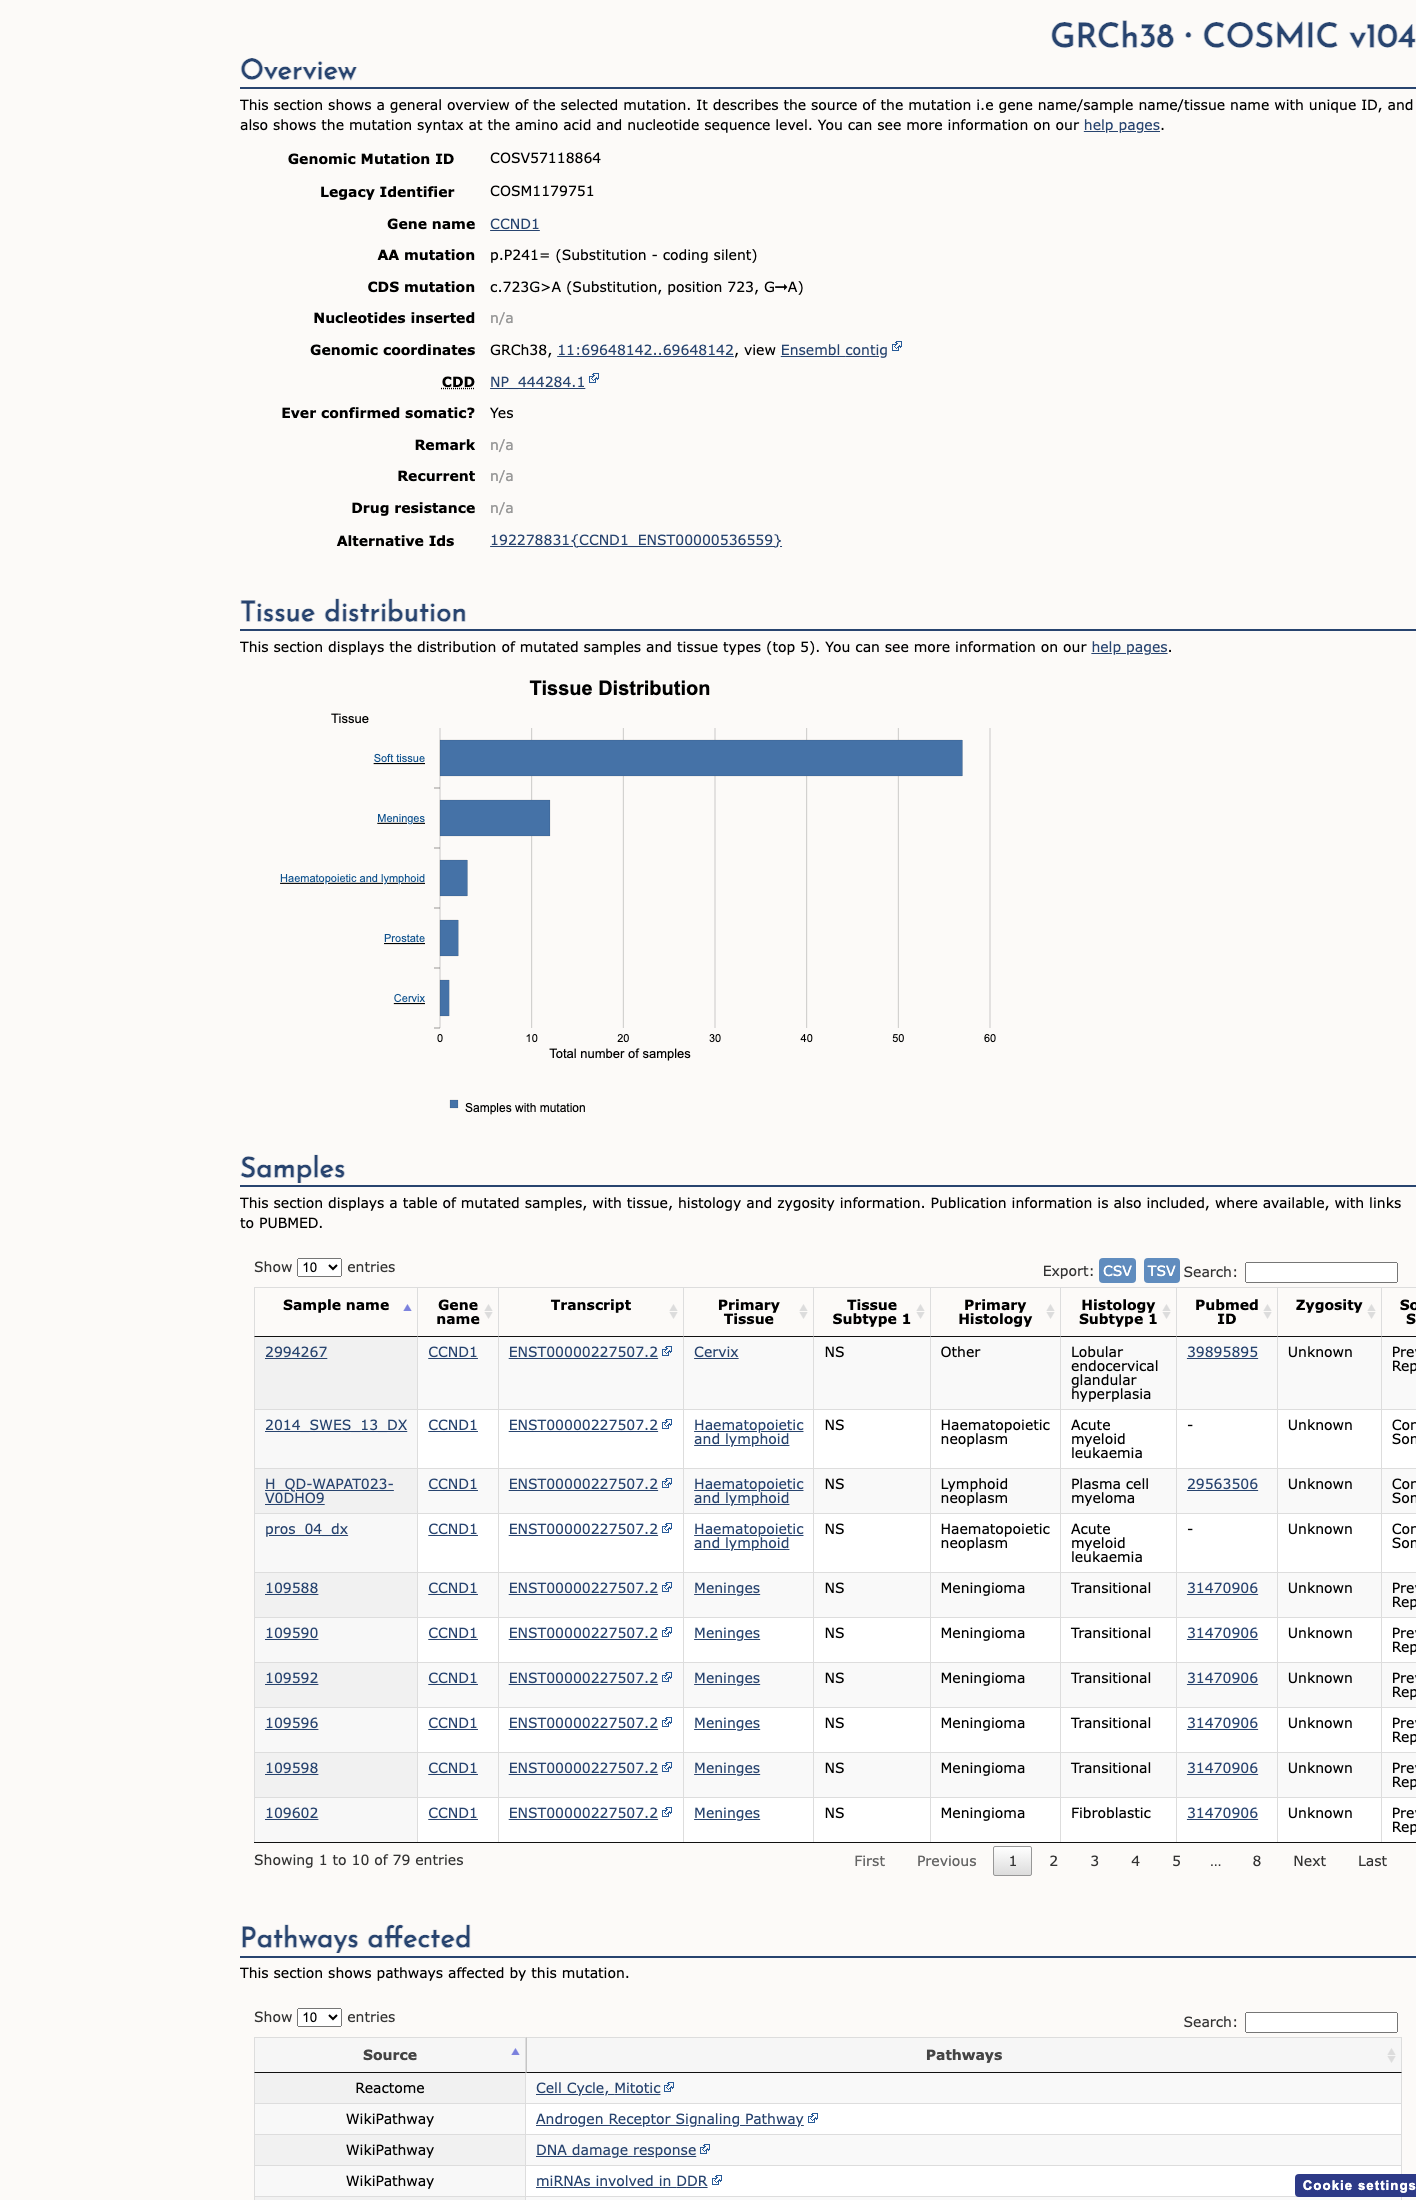Sort samples by Pubmed ID column

coord(1226,1312)
